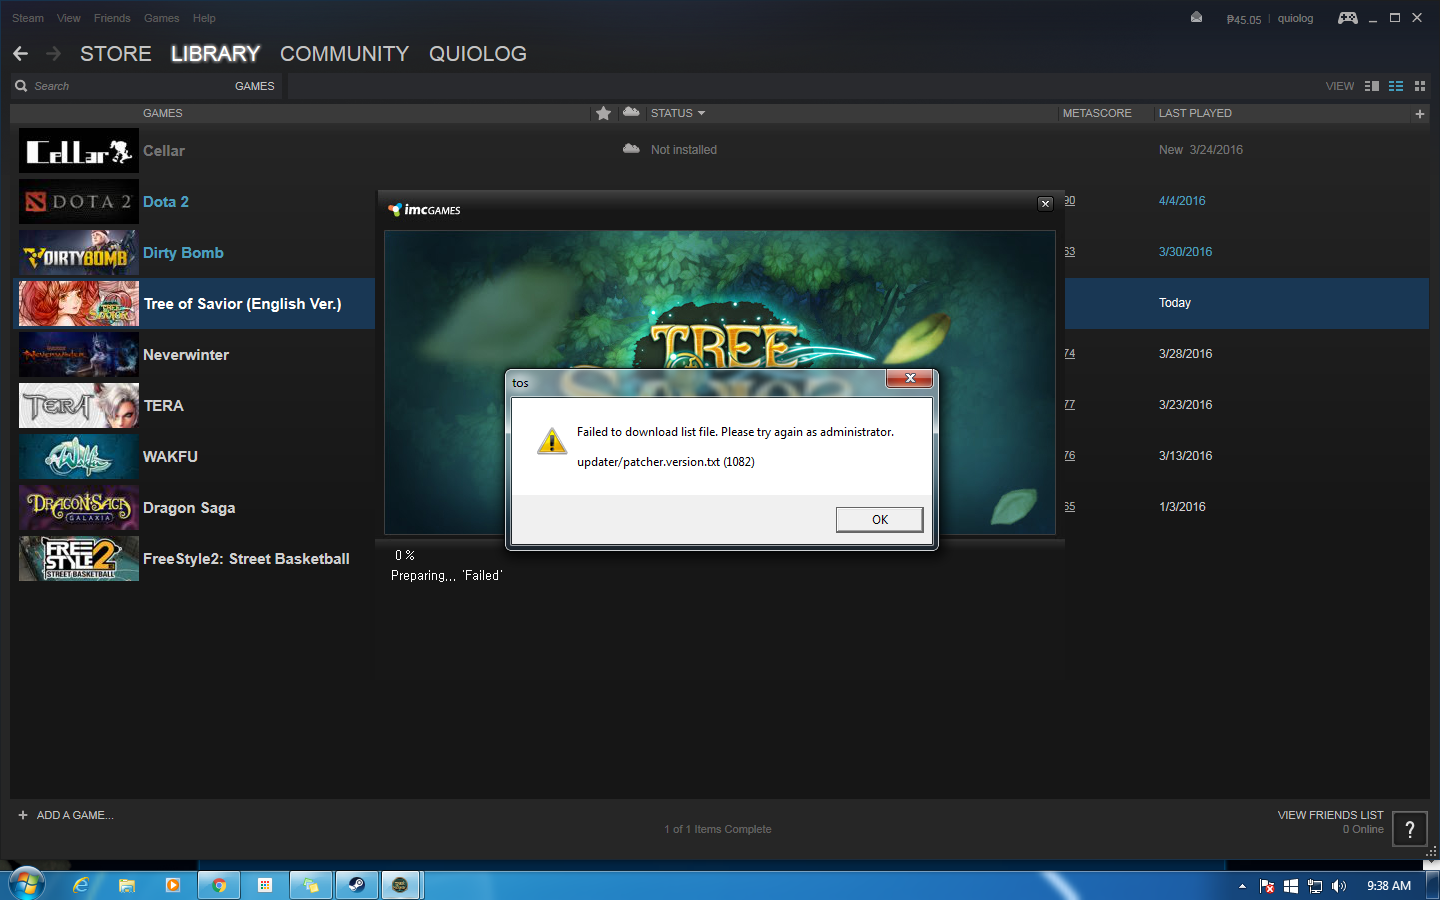Open the Games menu

click(161, 18)
